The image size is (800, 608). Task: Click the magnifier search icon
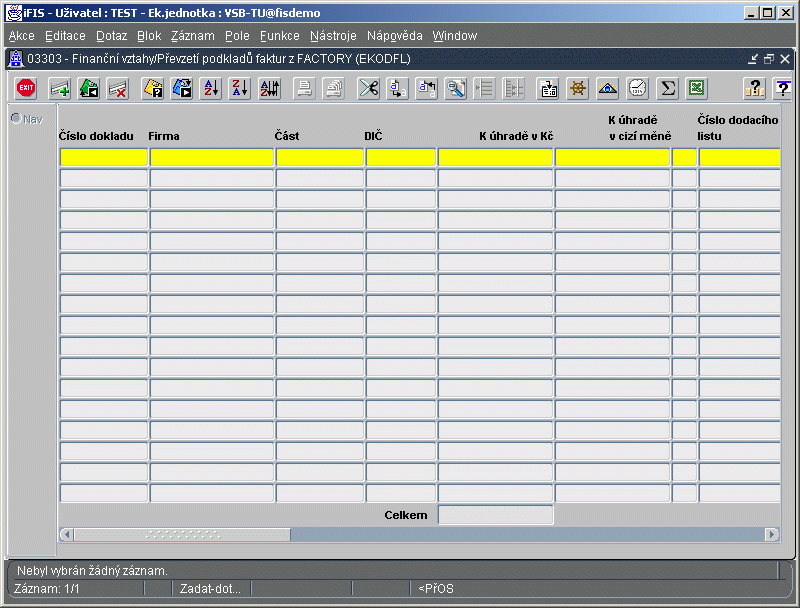tap(456, 88)
